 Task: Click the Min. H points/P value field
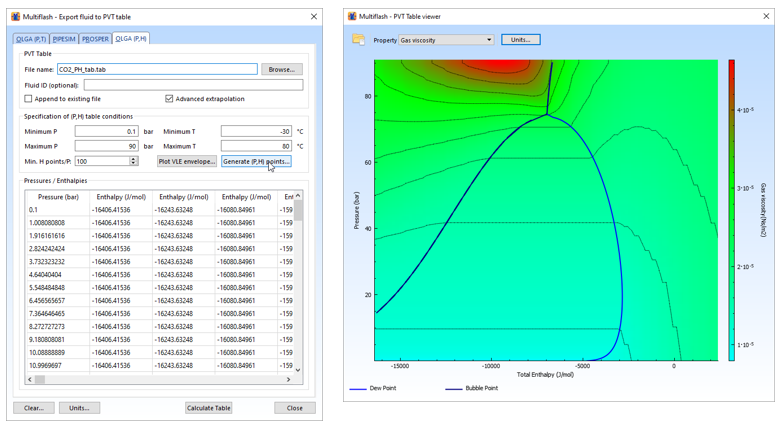point(102,161)
